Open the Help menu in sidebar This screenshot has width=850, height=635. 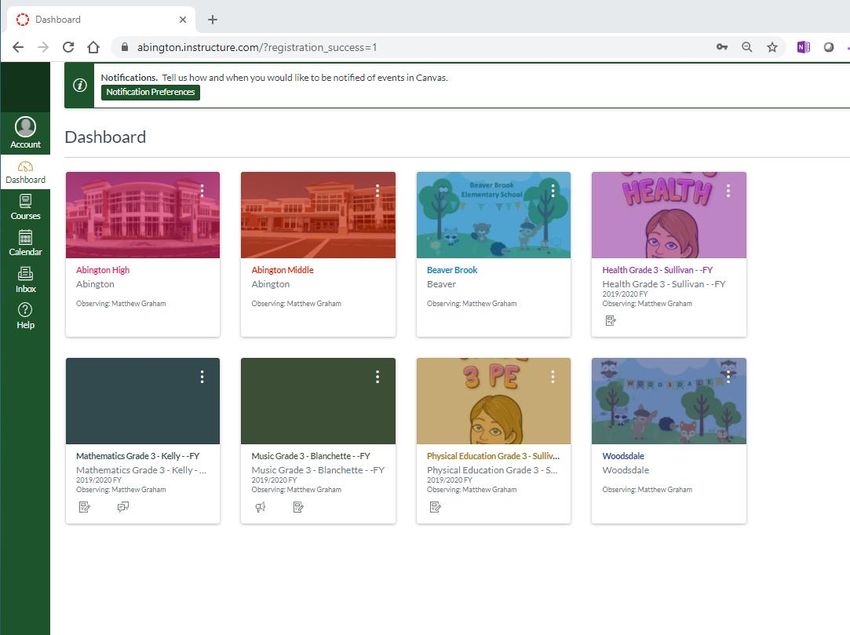[x=25, y=316]
